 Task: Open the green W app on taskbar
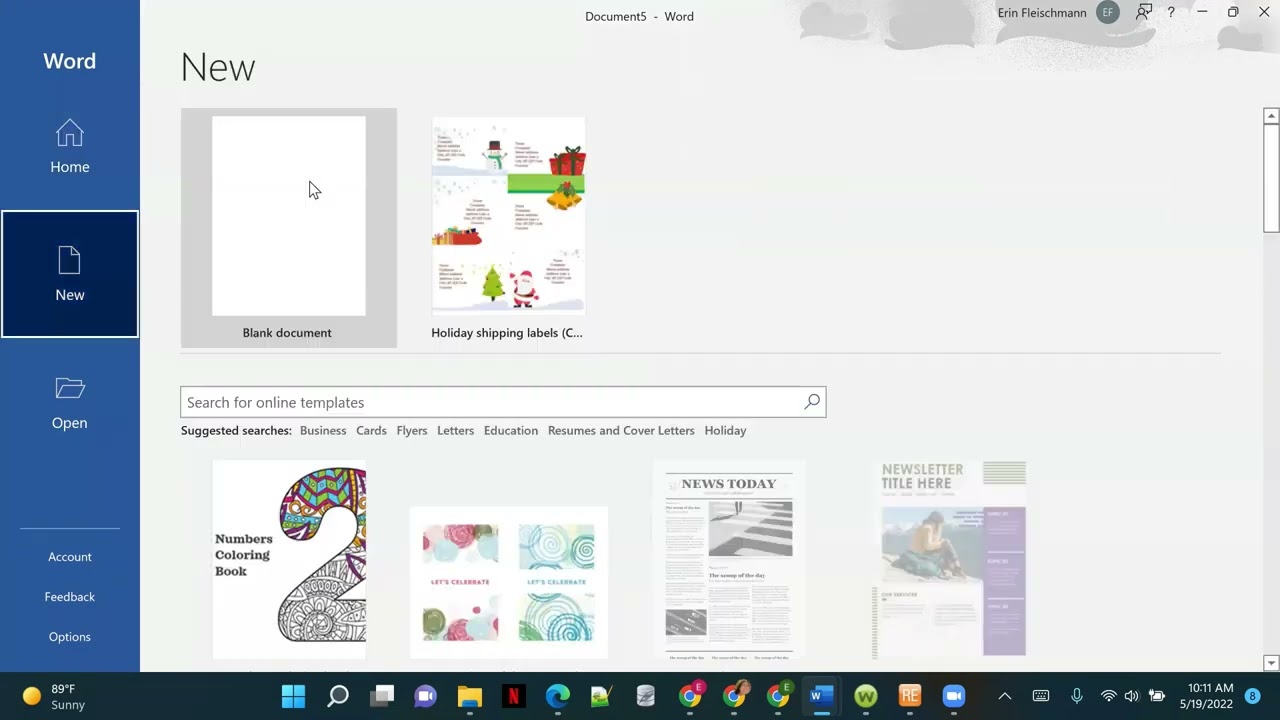click(866, 696)
